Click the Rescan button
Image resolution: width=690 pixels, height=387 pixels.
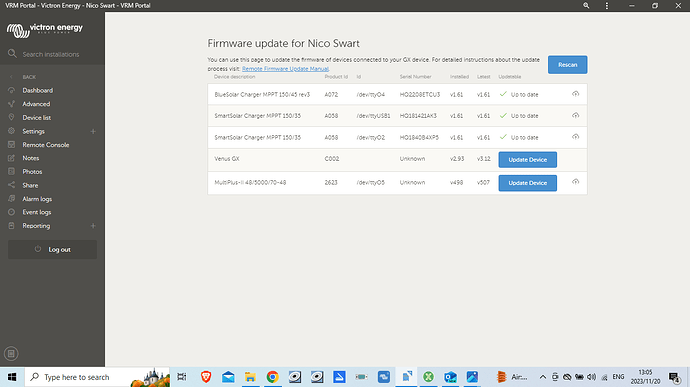click(567, 65)
